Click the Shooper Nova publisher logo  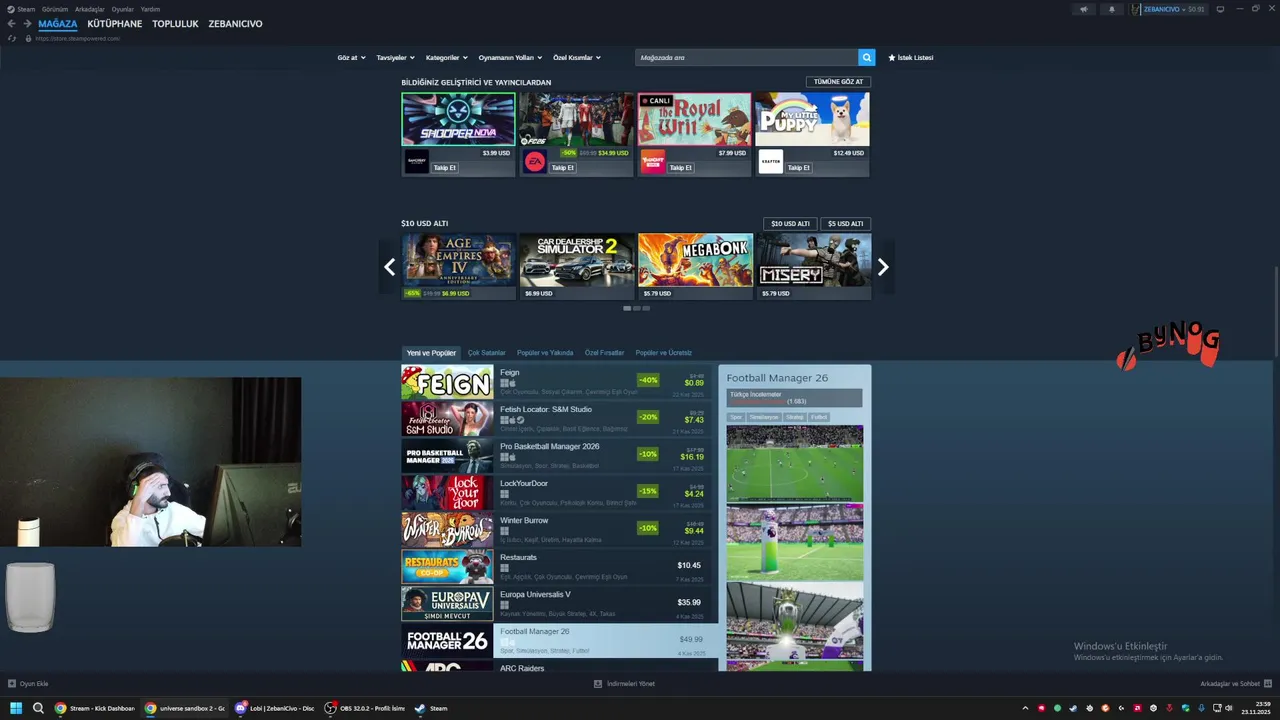click(417, 162)
